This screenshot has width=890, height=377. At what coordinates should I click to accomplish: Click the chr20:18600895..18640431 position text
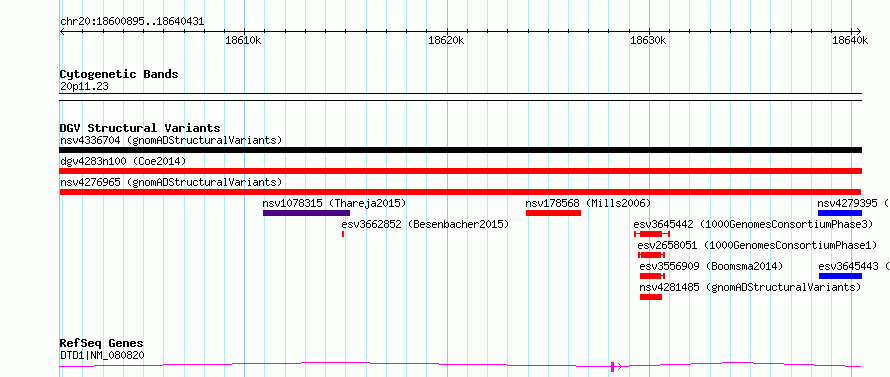coord(132,22)
